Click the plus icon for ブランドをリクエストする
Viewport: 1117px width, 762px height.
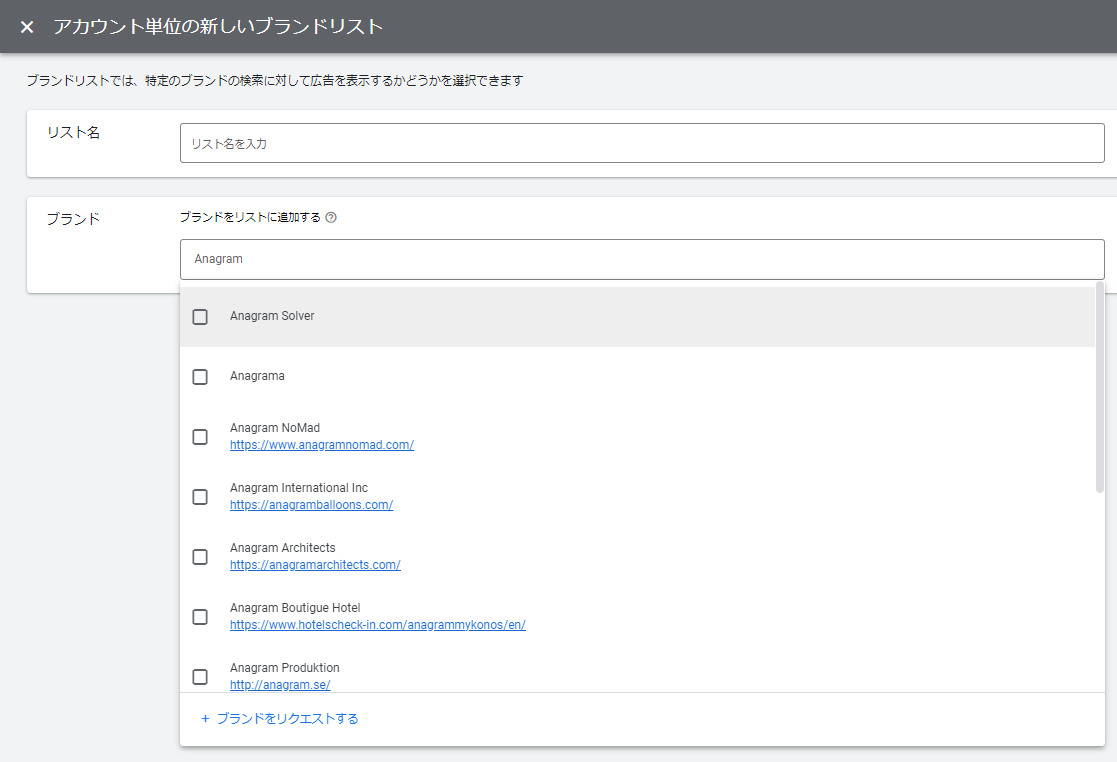pos(205,719)
